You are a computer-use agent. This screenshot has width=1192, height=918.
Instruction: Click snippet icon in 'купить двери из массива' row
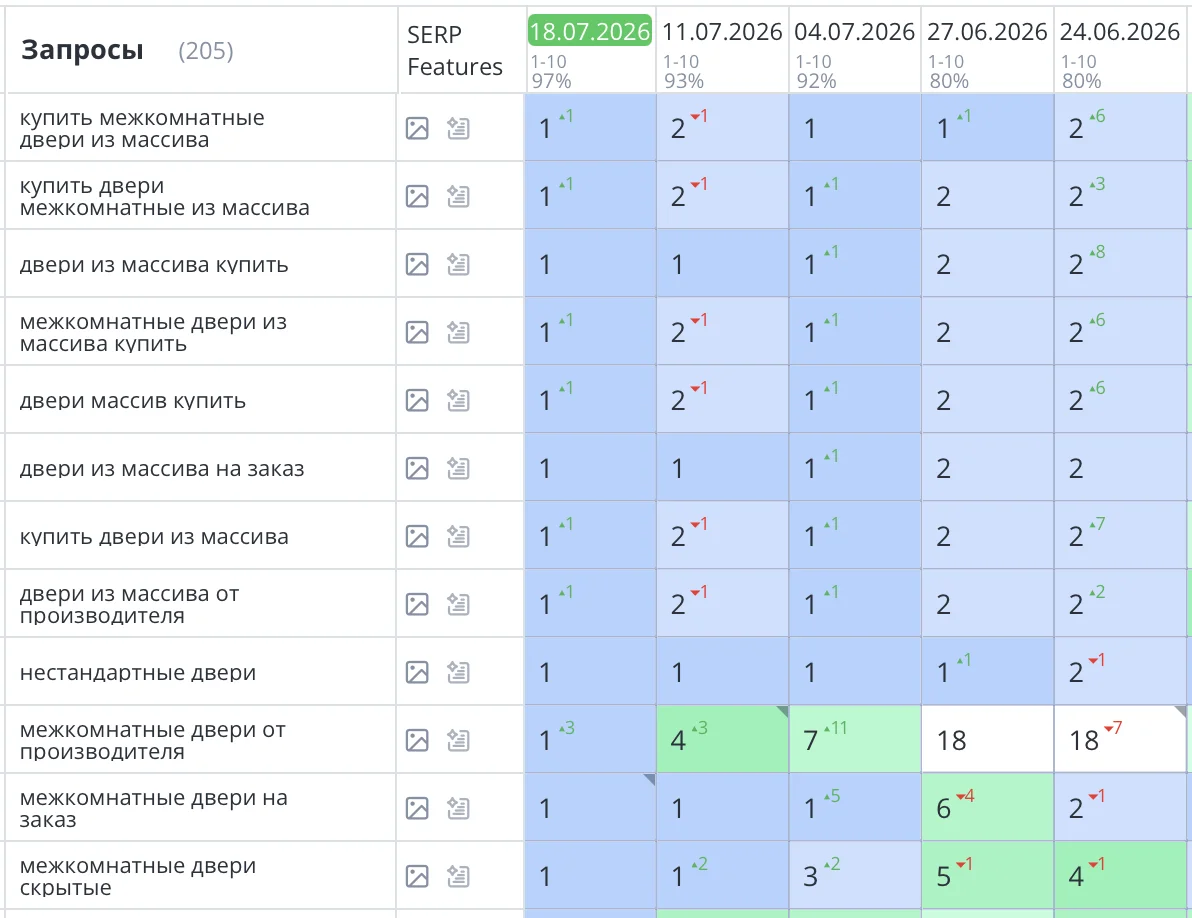[x=458, y=537]
